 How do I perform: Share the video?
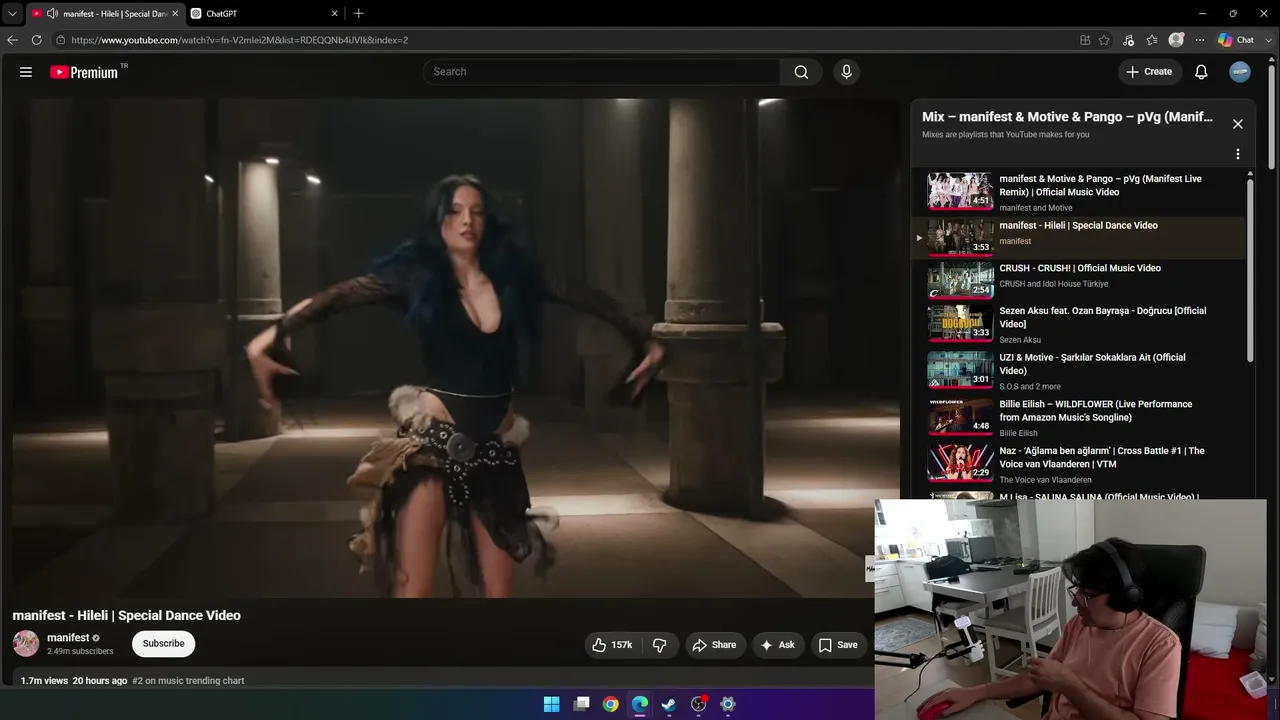point(714,645)
